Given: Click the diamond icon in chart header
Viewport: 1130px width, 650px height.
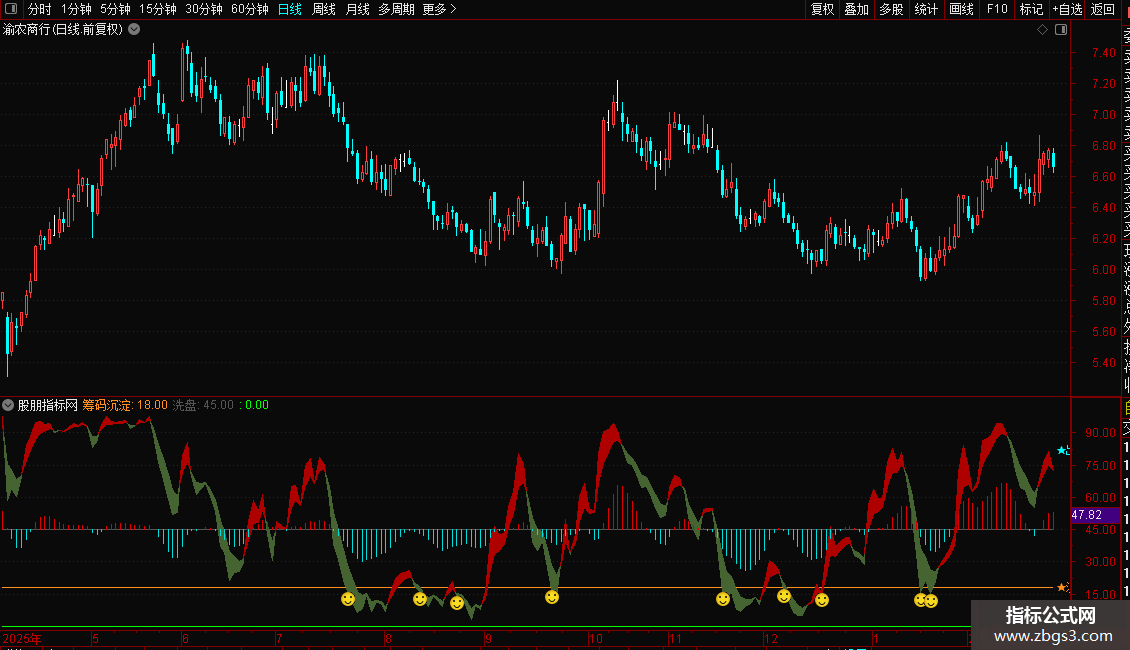Looking at the screenshot, I should [x=1042, y=29].
